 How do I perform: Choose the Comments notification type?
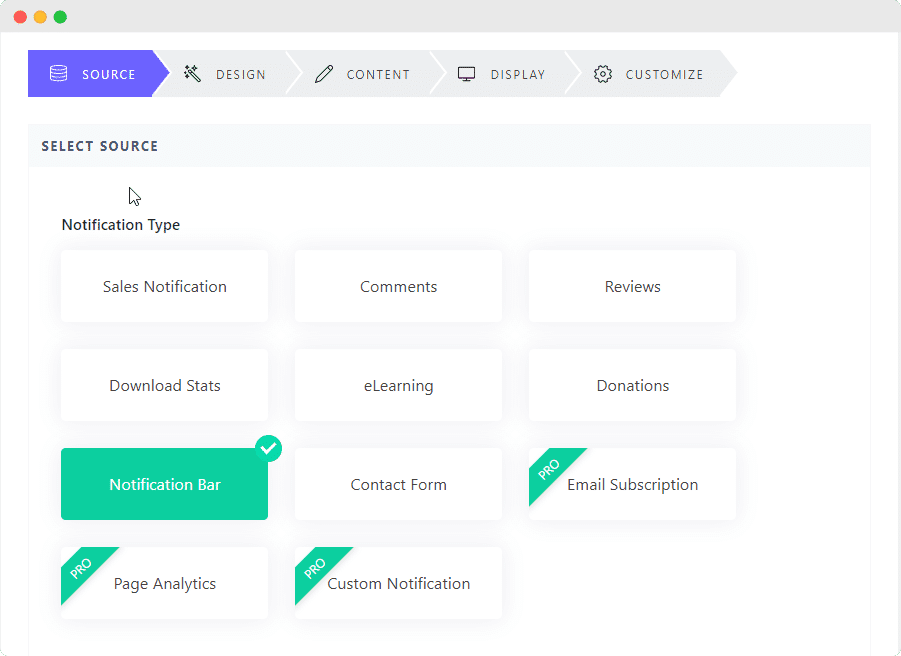tap(398, 286)
